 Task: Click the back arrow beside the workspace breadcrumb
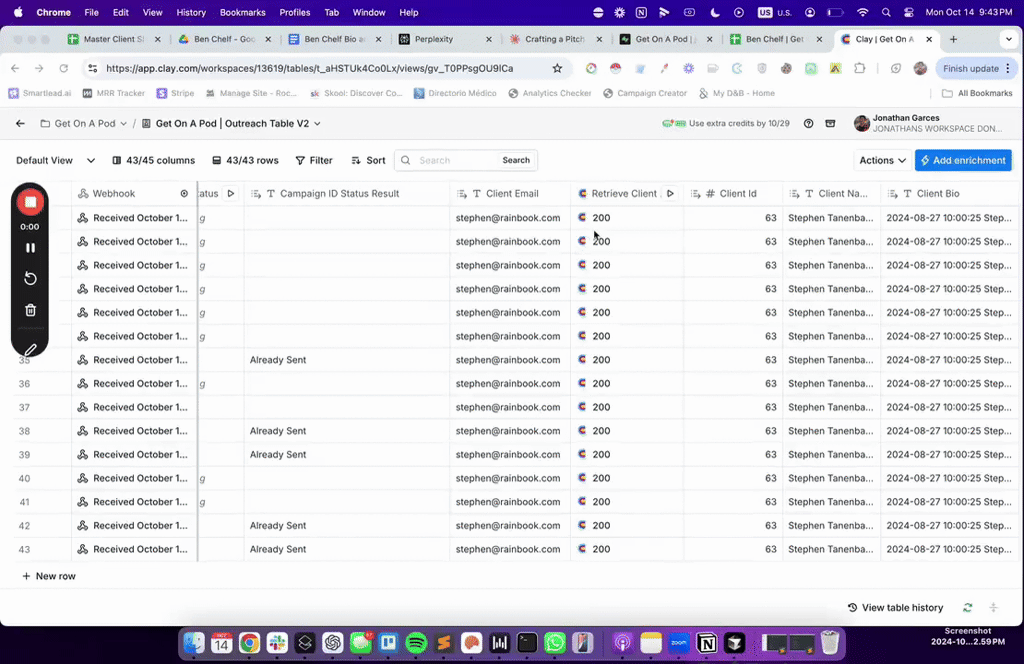[x=20, y=124]
